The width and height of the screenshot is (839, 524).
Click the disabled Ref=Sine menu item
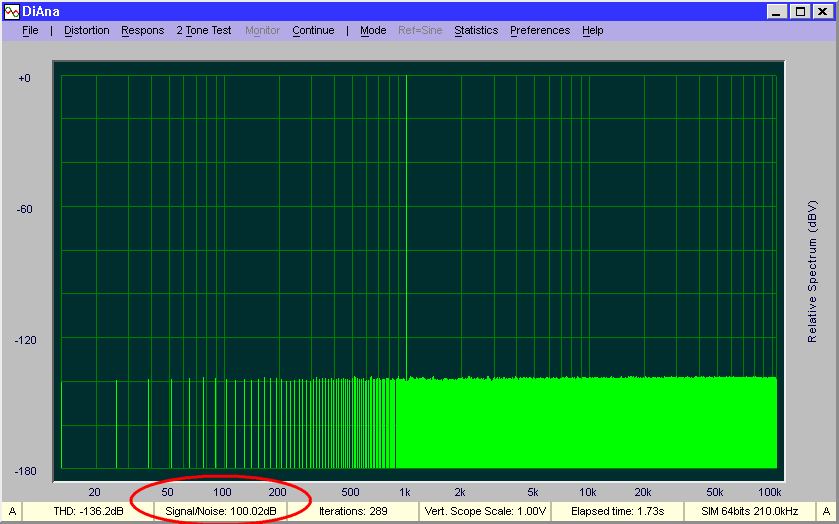[x=420, y=31]
